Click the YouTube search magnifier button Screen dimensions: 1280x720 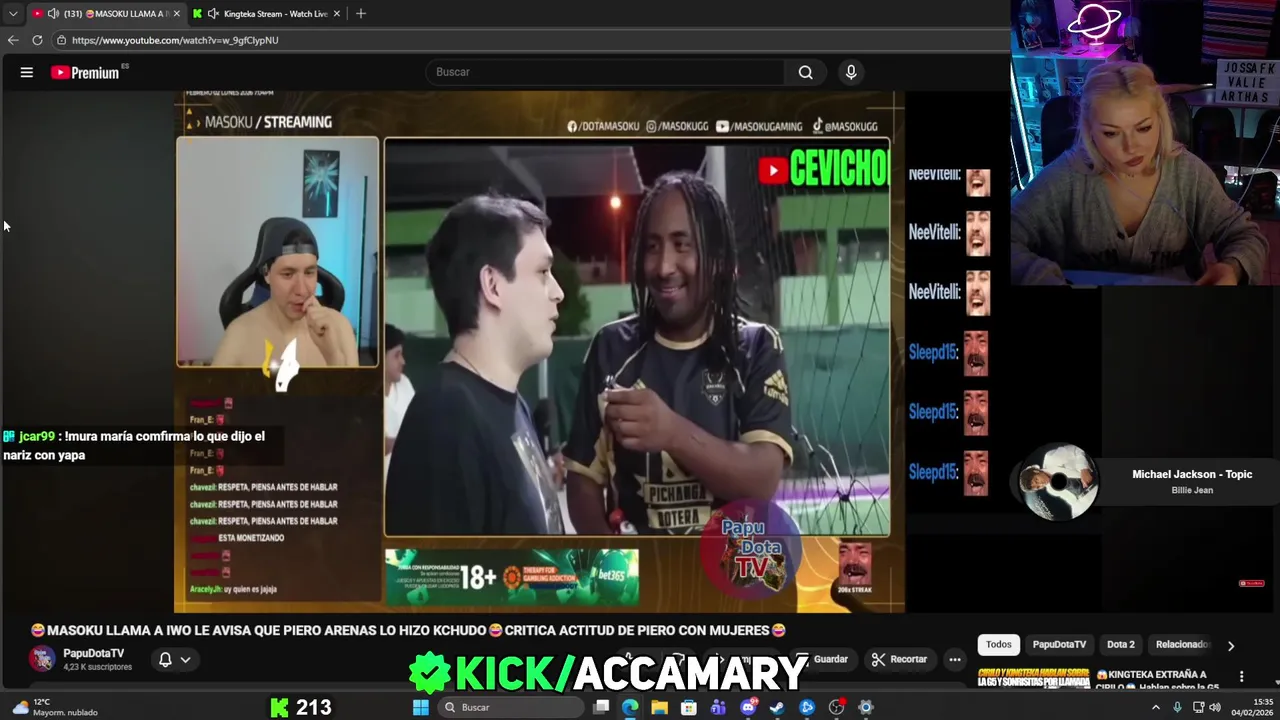(x=805, y=72)
